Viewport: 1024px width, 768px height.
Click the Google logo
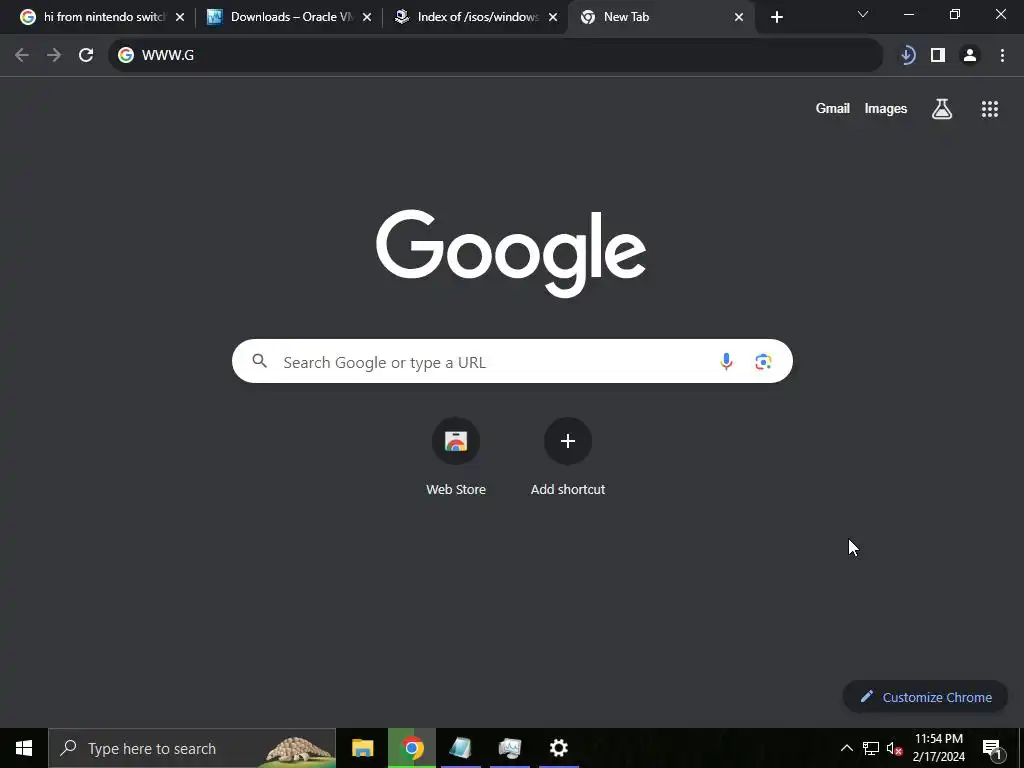pyautogui.click(x=511, y=253)
